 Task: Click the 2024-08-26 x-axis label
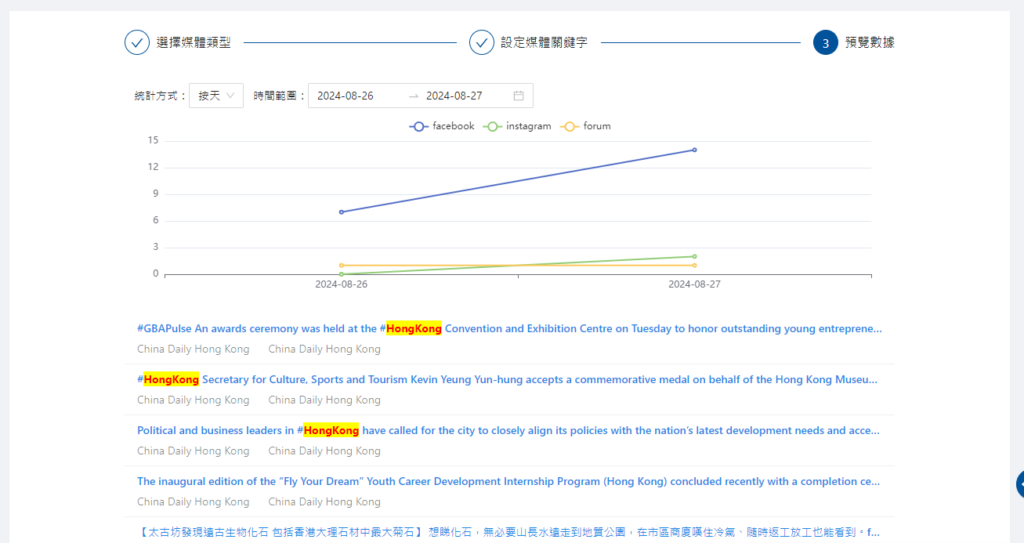tap(341, 285)
